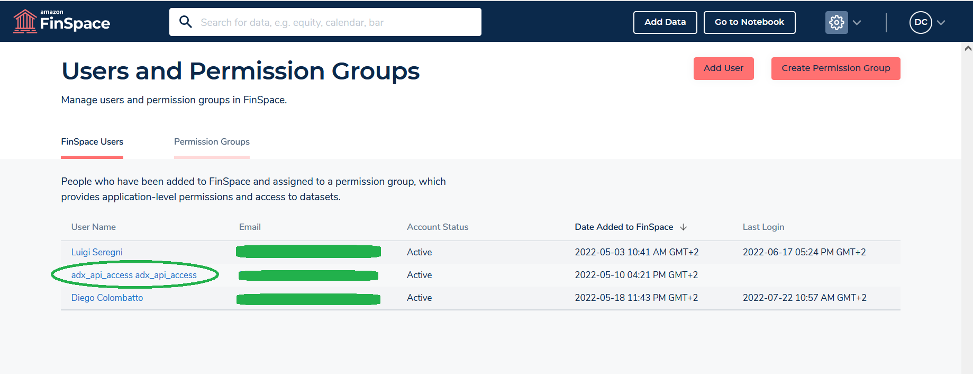Viewport: 974px width, 375px height.
Task: Expand the DC account dropdown chevron
Action: click(940, 23)
